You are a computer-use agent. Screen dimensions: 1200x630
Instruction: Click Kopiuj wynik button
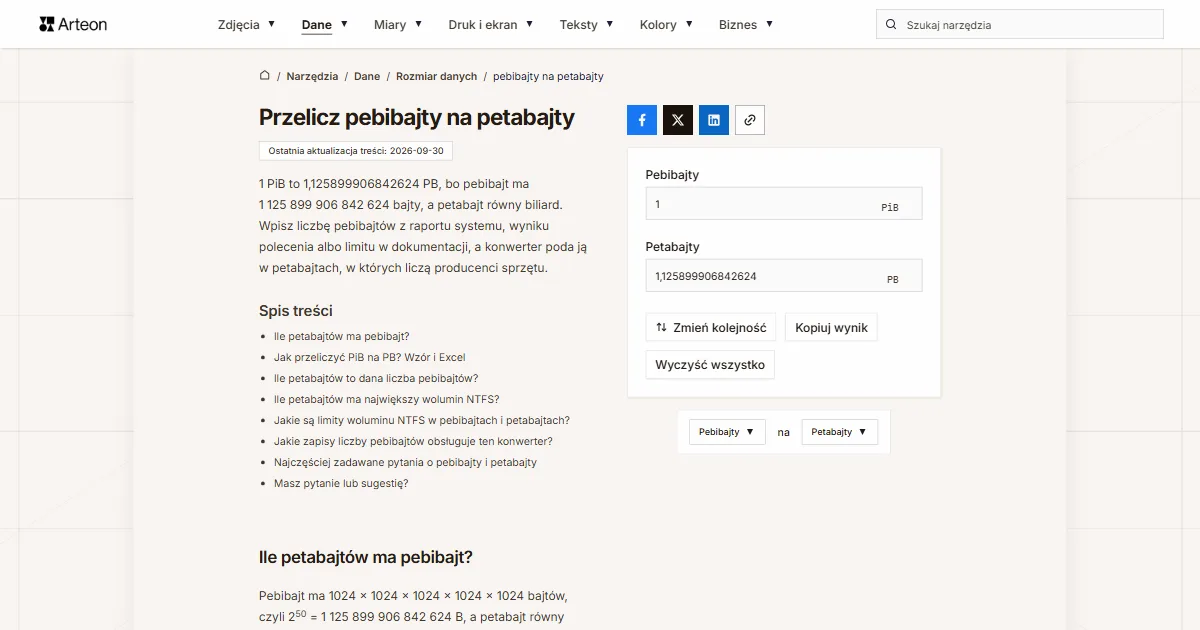click(831, 327)
